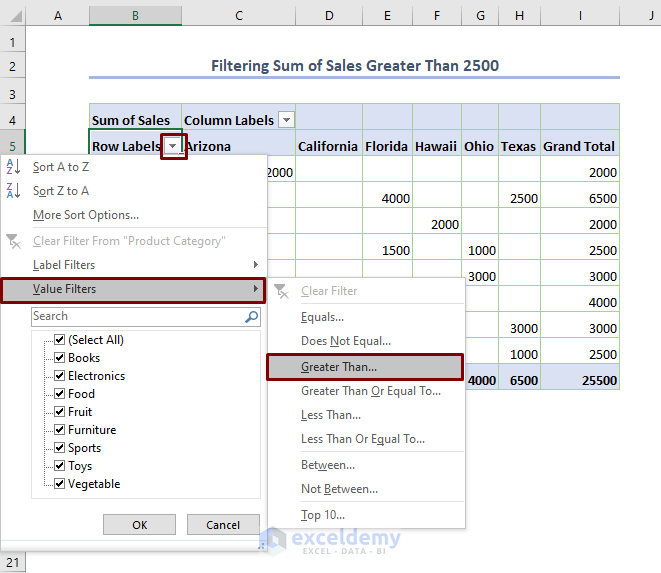Screen dimensions: 661x573
Task: Click the Search input field
Action: pos(135,316)
